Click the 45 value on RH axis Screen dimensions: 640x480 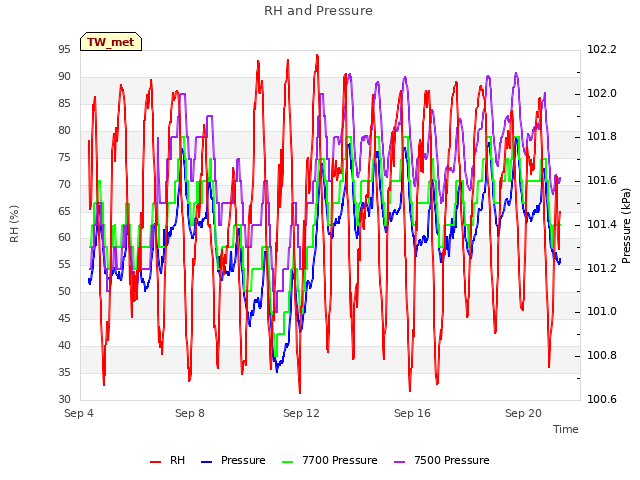click(x=64, y=318)
